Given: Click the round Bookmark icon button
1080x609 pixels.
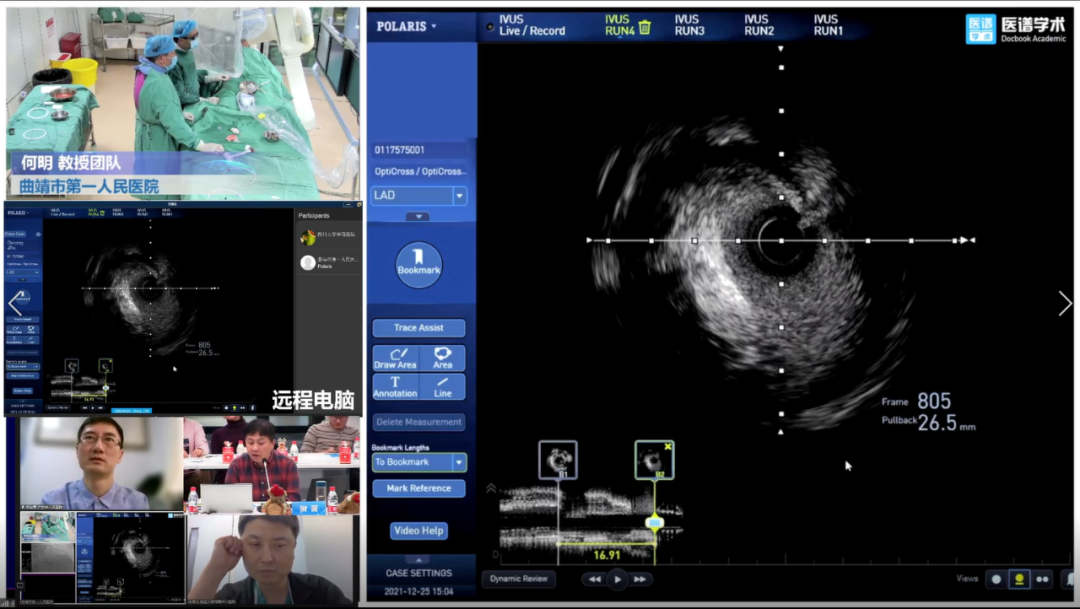Looking at the screenshot, I should click(418, 265).
